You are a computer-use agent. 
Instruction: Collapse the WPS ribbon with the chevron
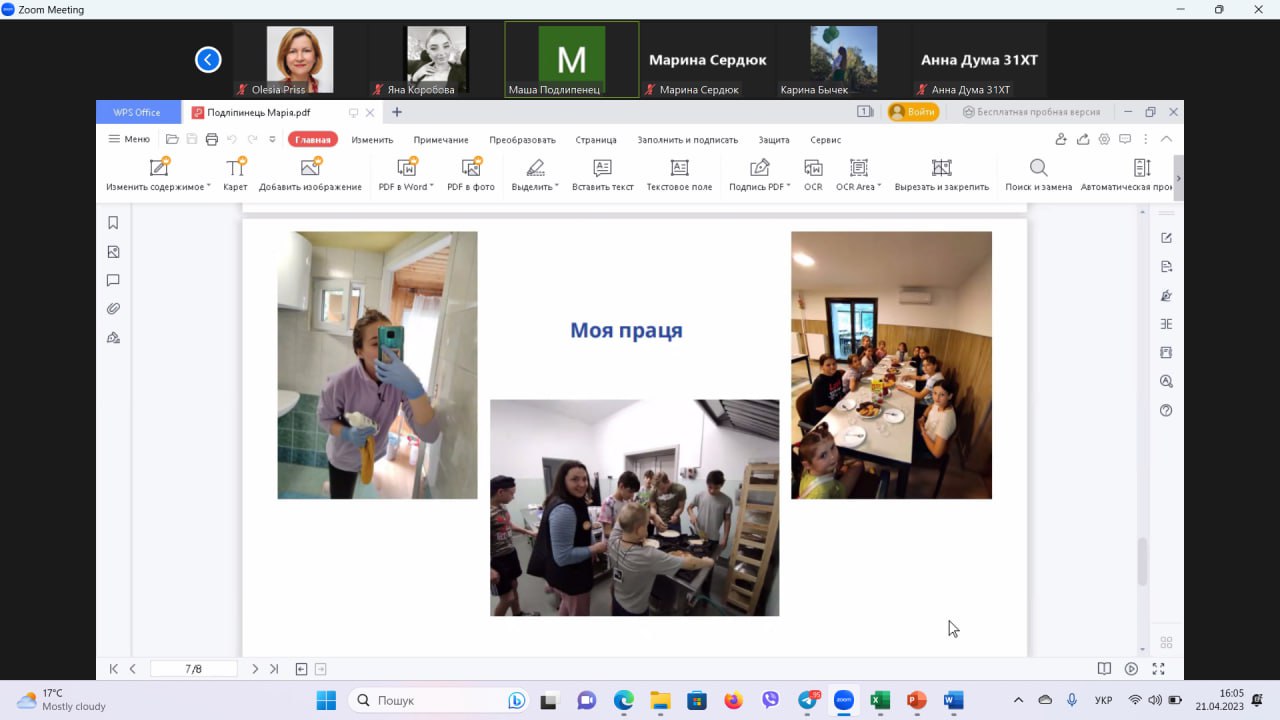click(1166, 139)
